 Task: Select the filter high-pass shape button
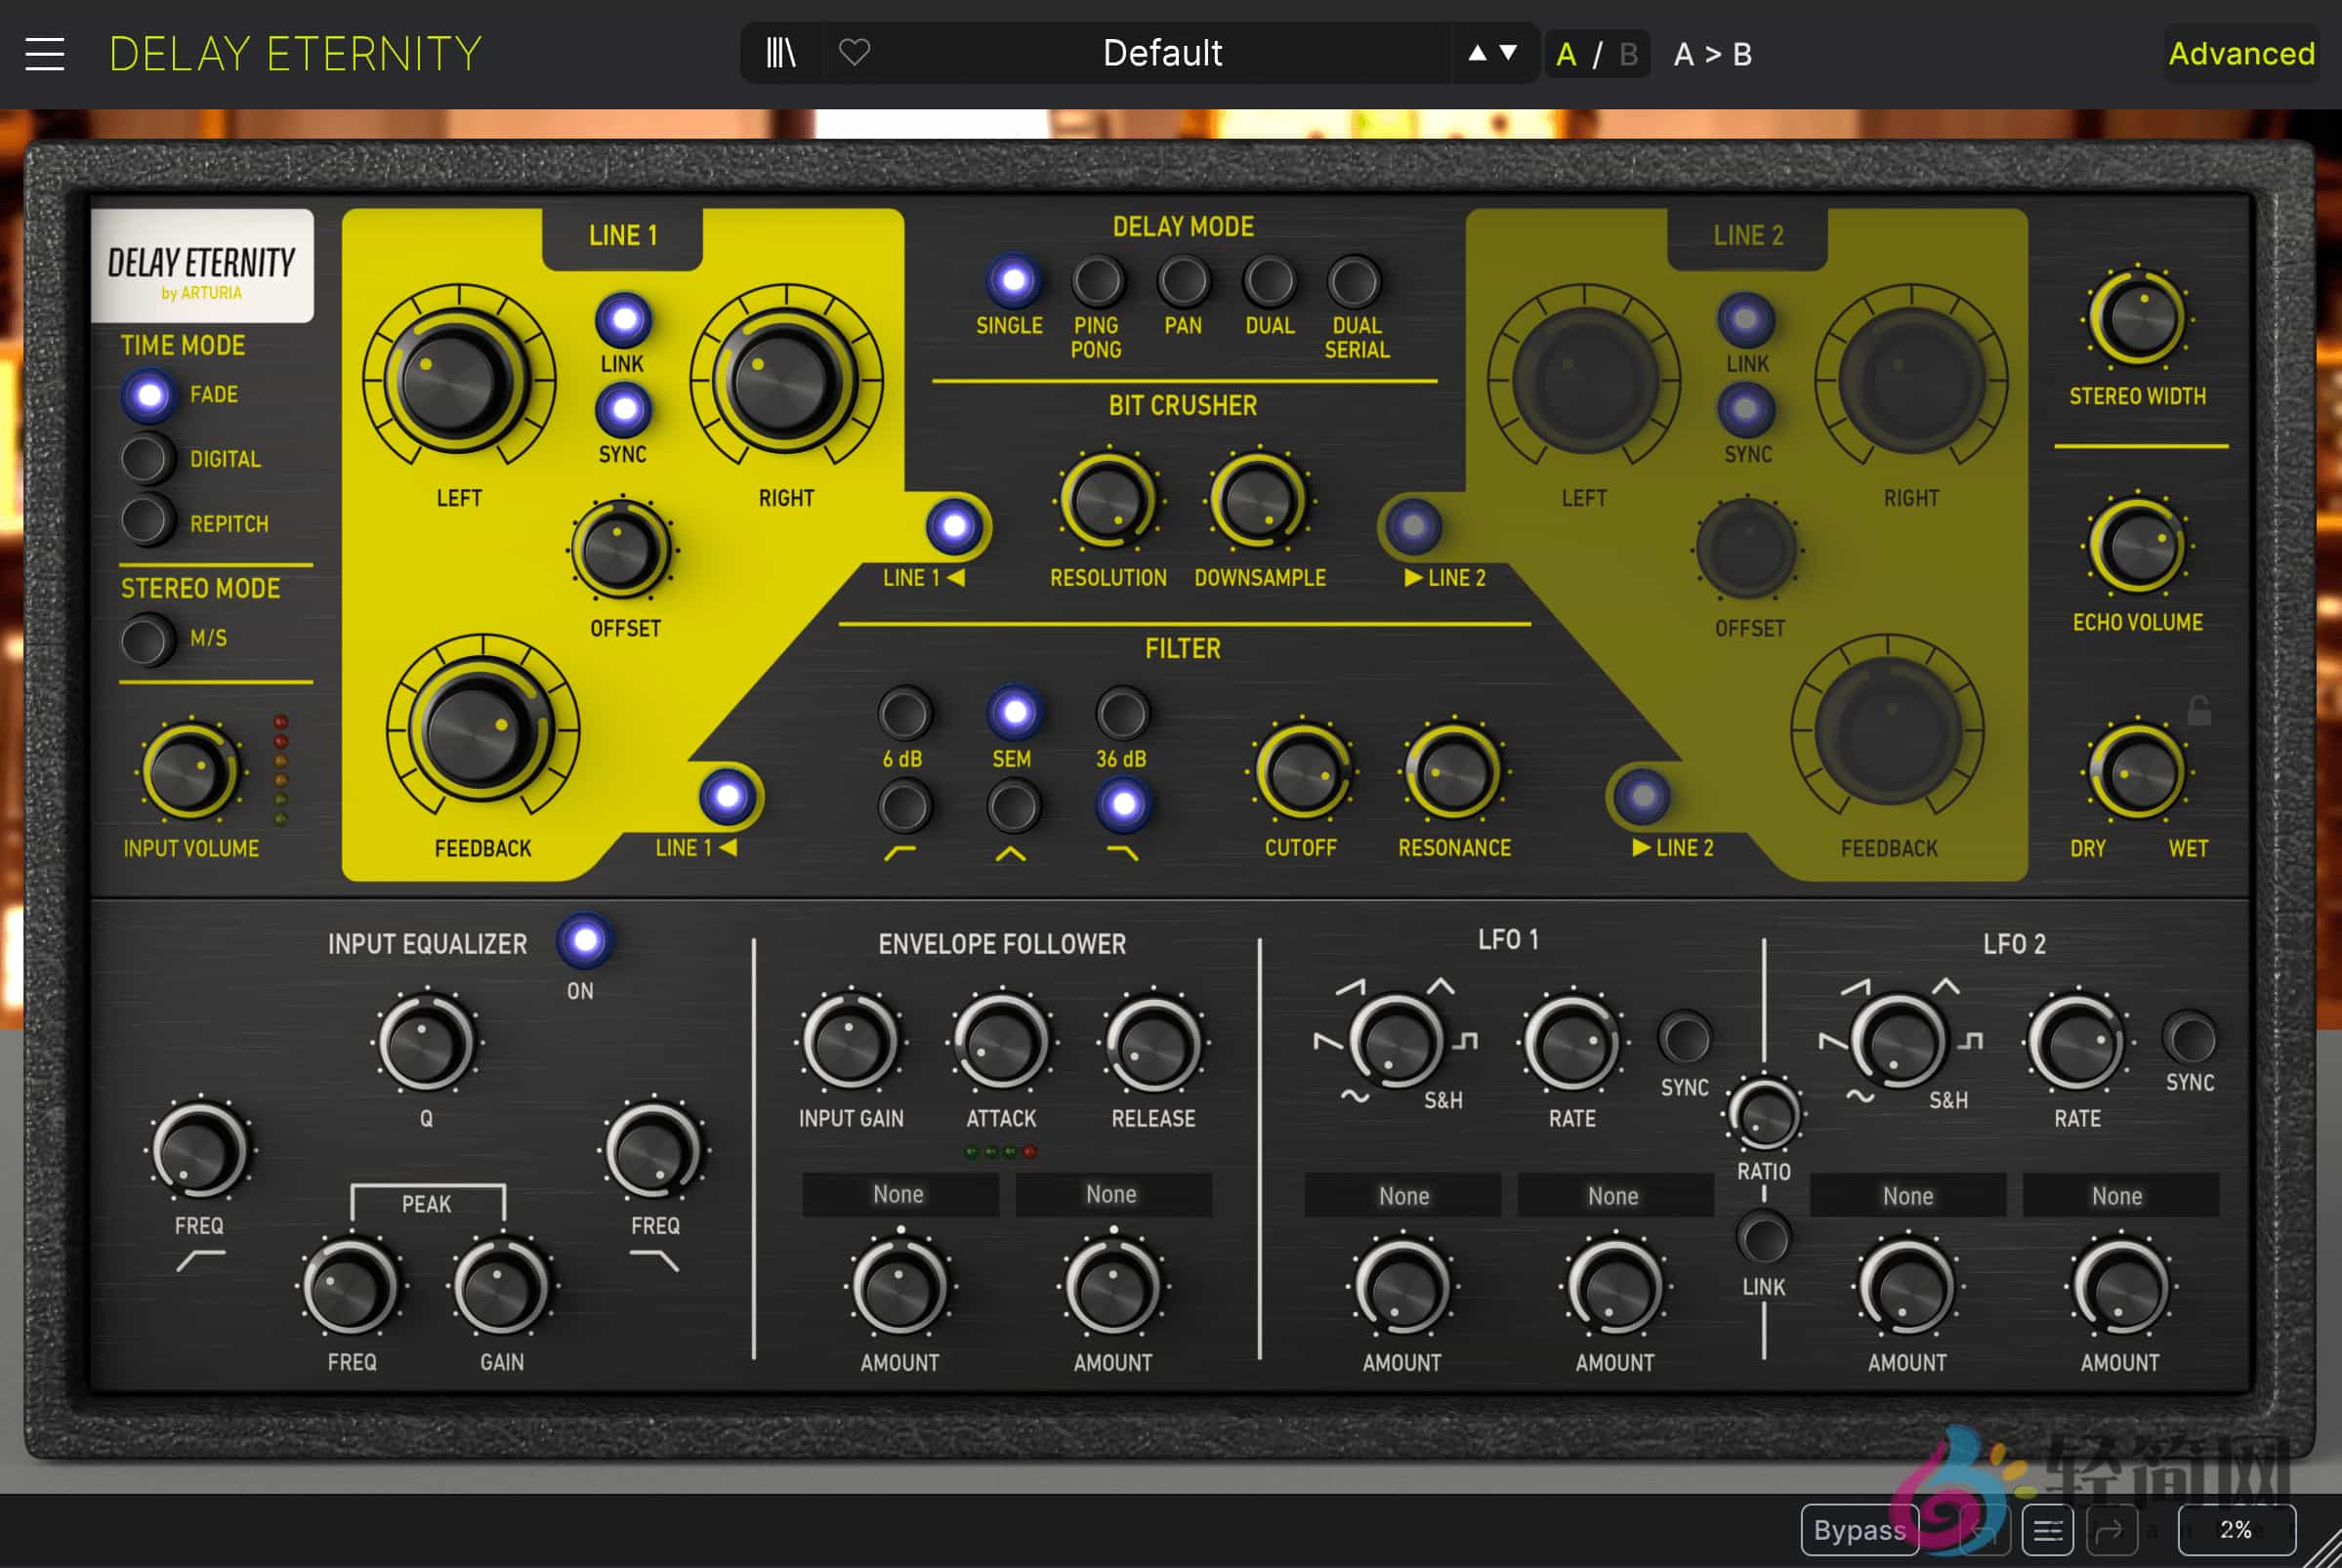904,807
